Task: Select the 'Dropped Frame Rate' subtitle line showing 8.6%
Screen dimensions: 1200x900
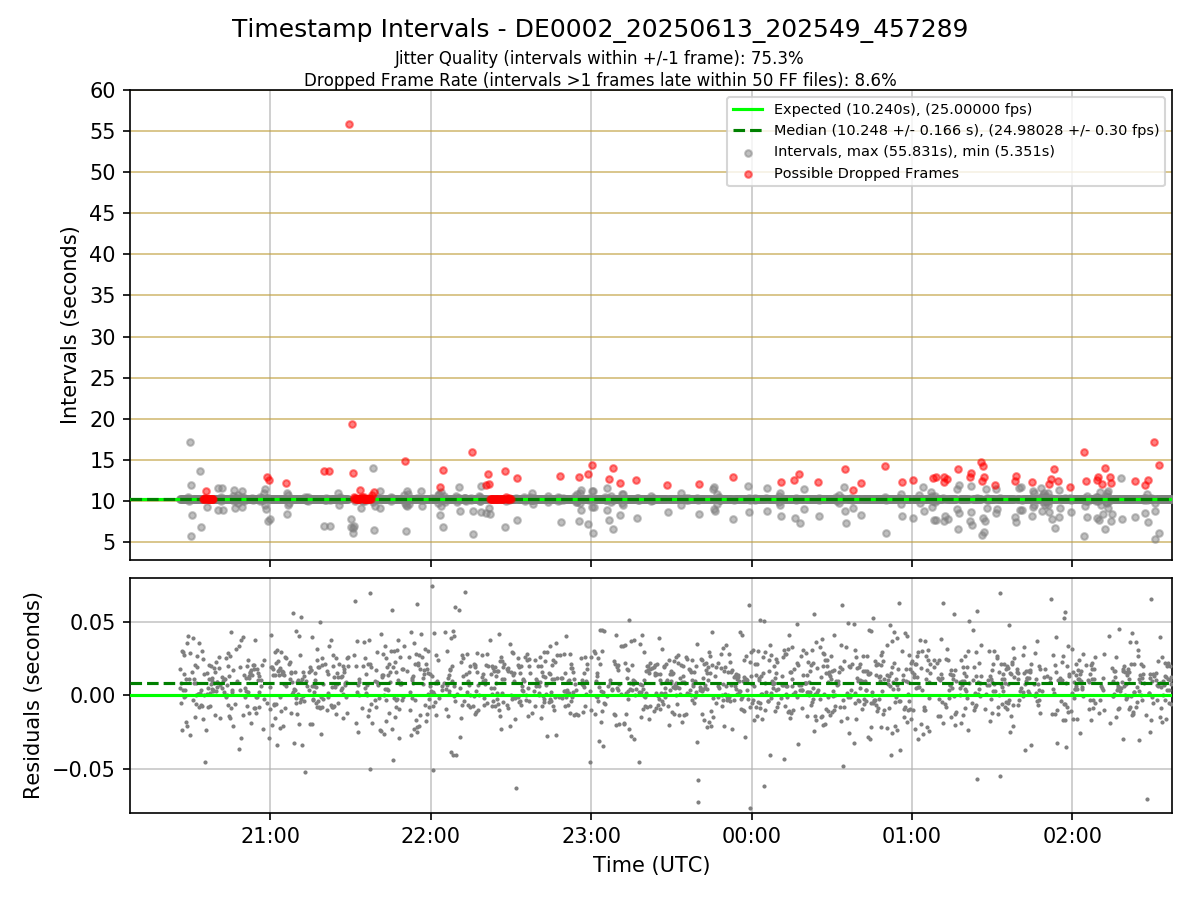Action: pyautogui.click(x=600, y=79)
